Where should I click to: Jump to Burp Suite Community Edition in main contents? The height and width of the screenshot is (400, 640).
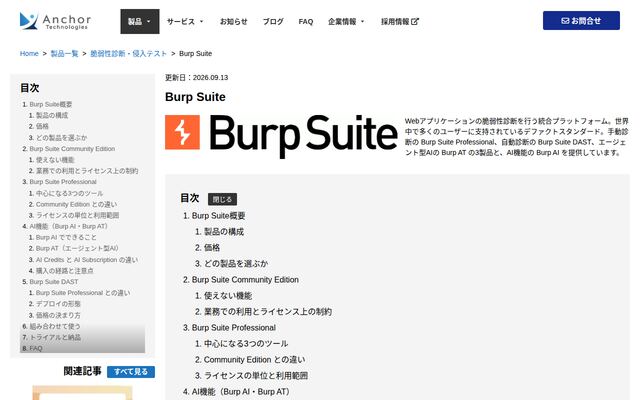coord(245,280)
